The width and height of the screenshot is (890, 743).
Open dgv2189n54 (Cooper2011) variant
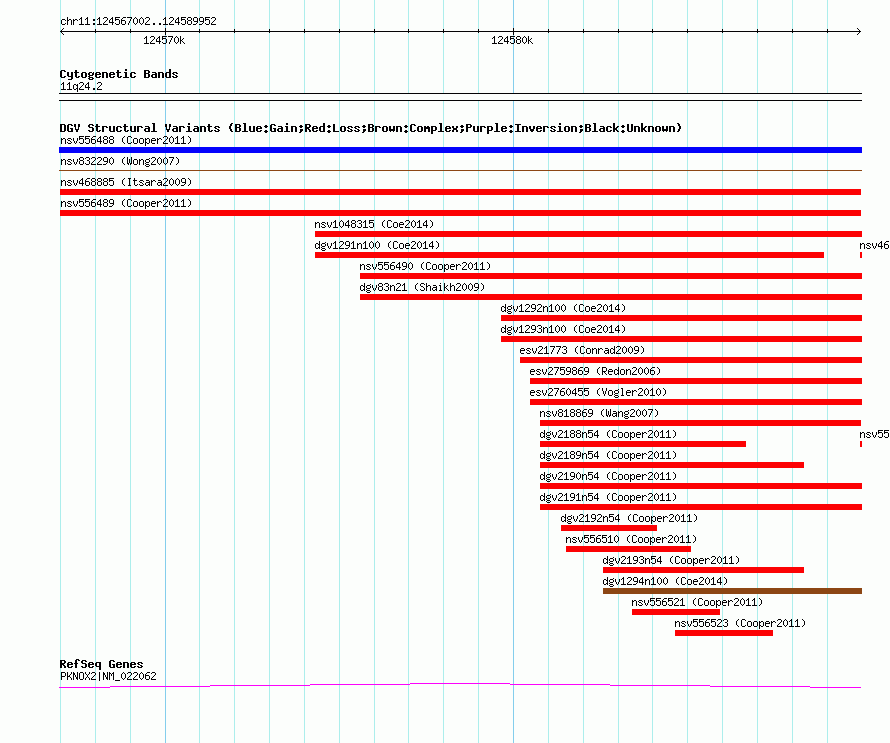click(x=608, y=455)
